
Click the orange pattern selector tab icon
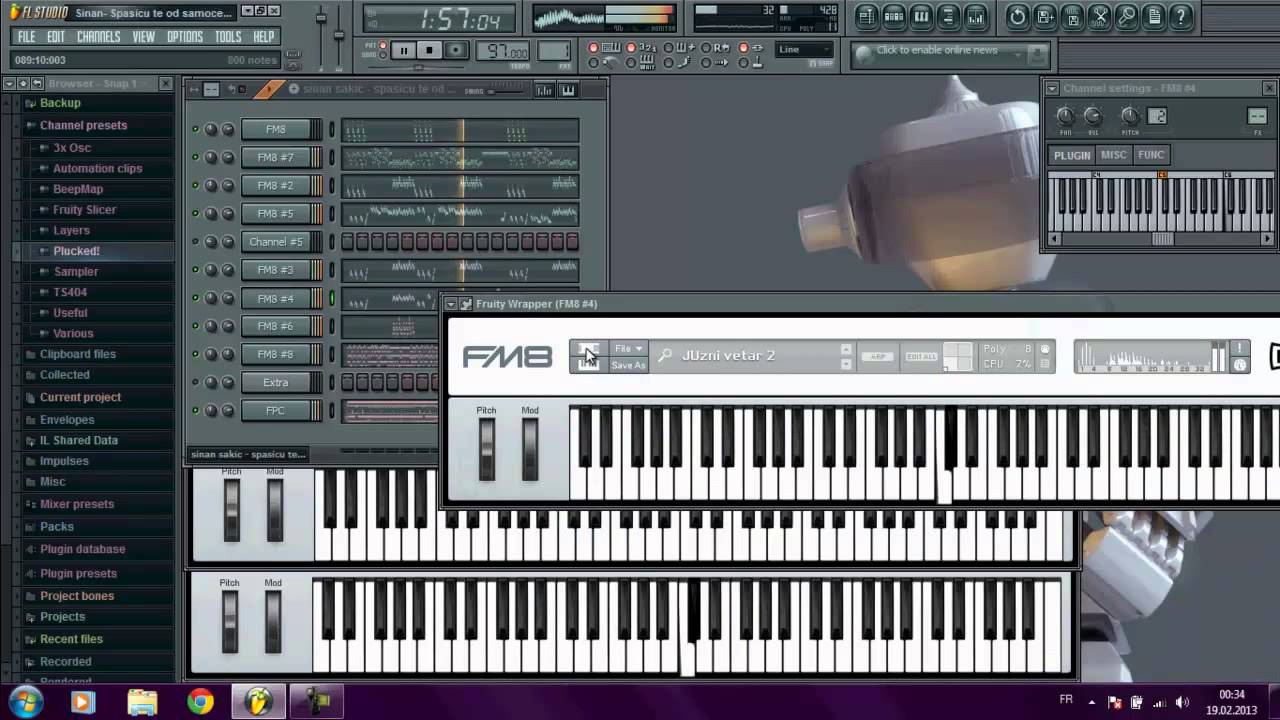tap(267, 90)
